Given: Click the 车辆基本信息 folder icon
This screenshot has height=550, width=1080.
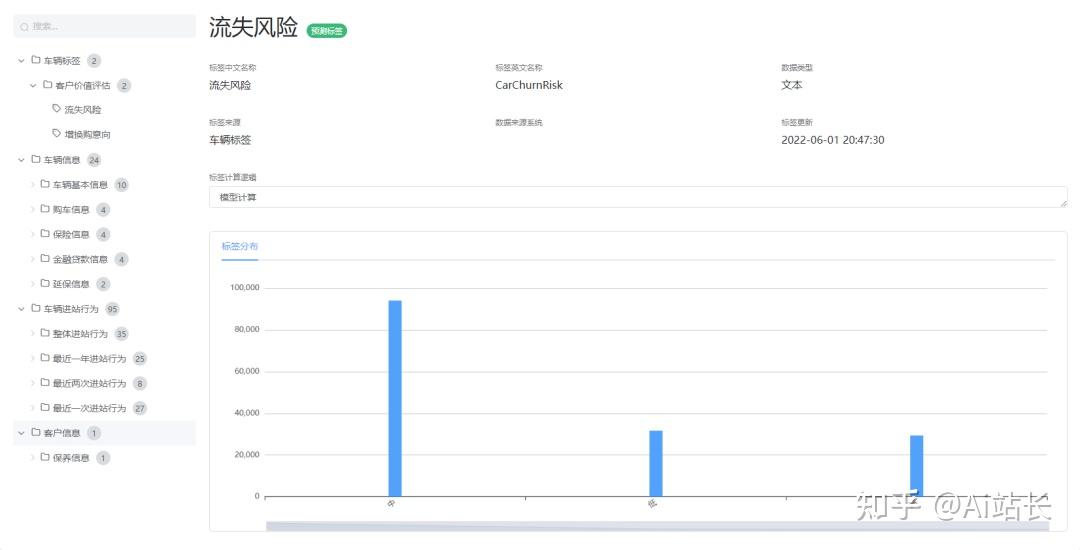Looking at the screenshot, I should pos(45,184).
